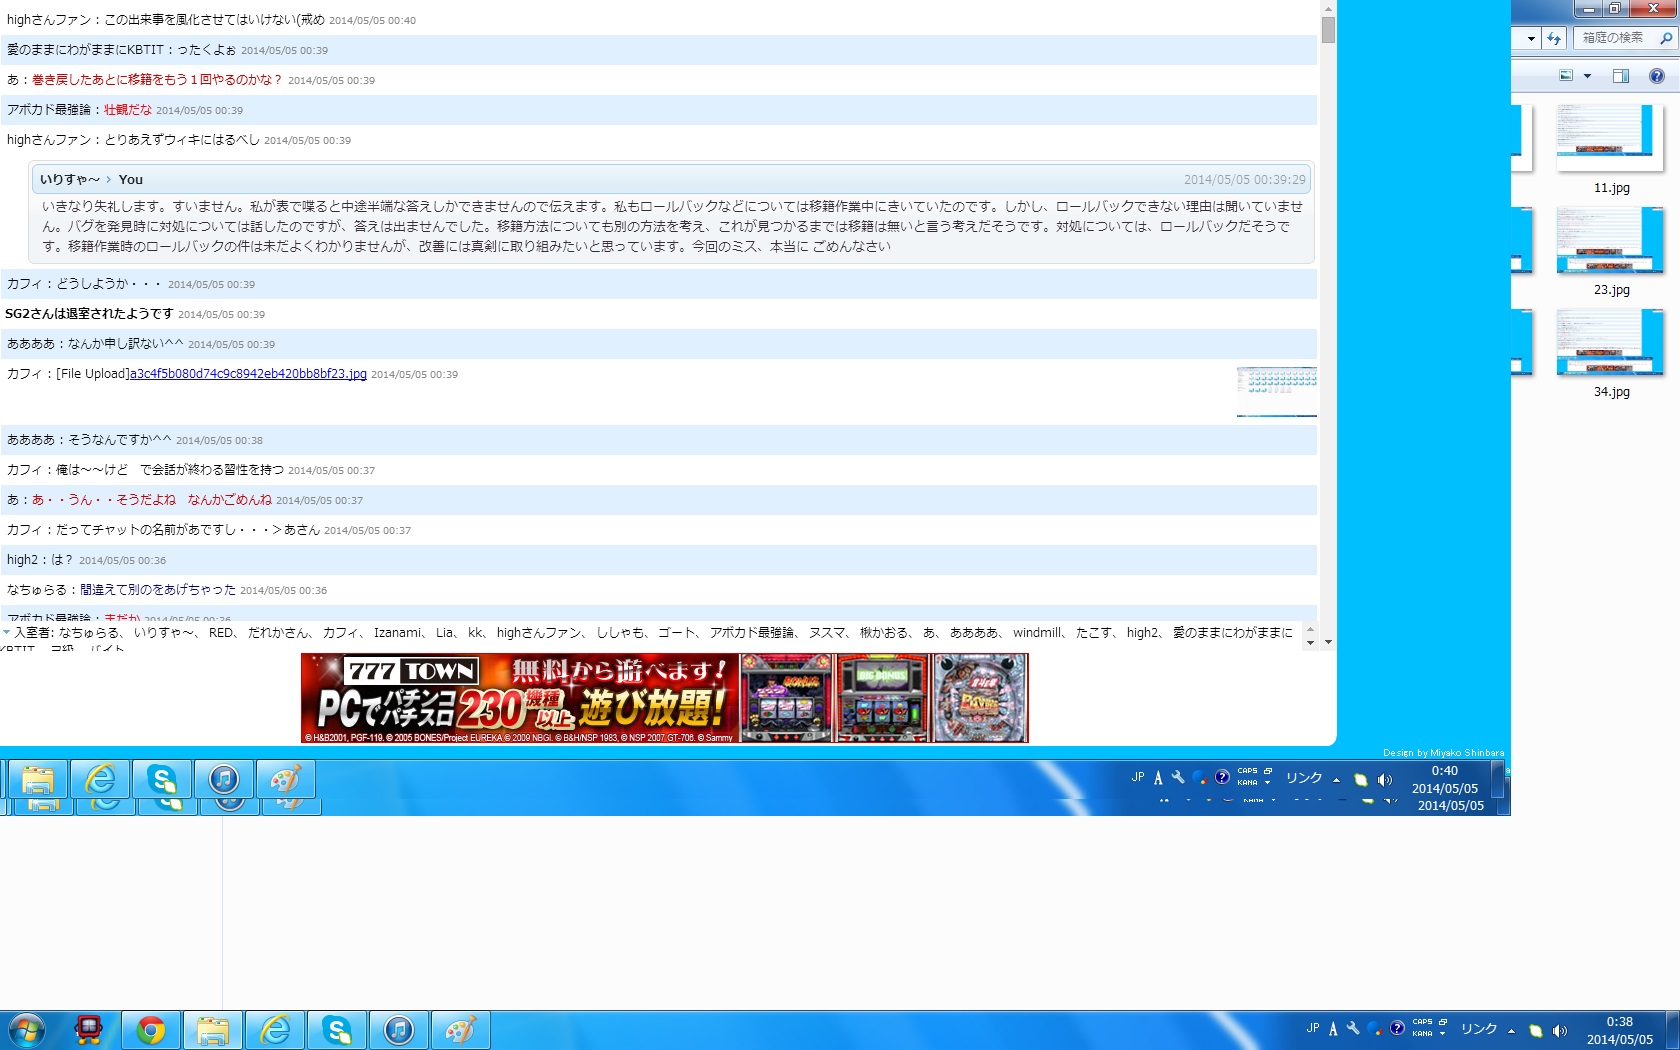This screenshot has width=1680, height=1050.
Task: Open Paint from the bottom-most taskbar
Action: (x=461, y=1030)
